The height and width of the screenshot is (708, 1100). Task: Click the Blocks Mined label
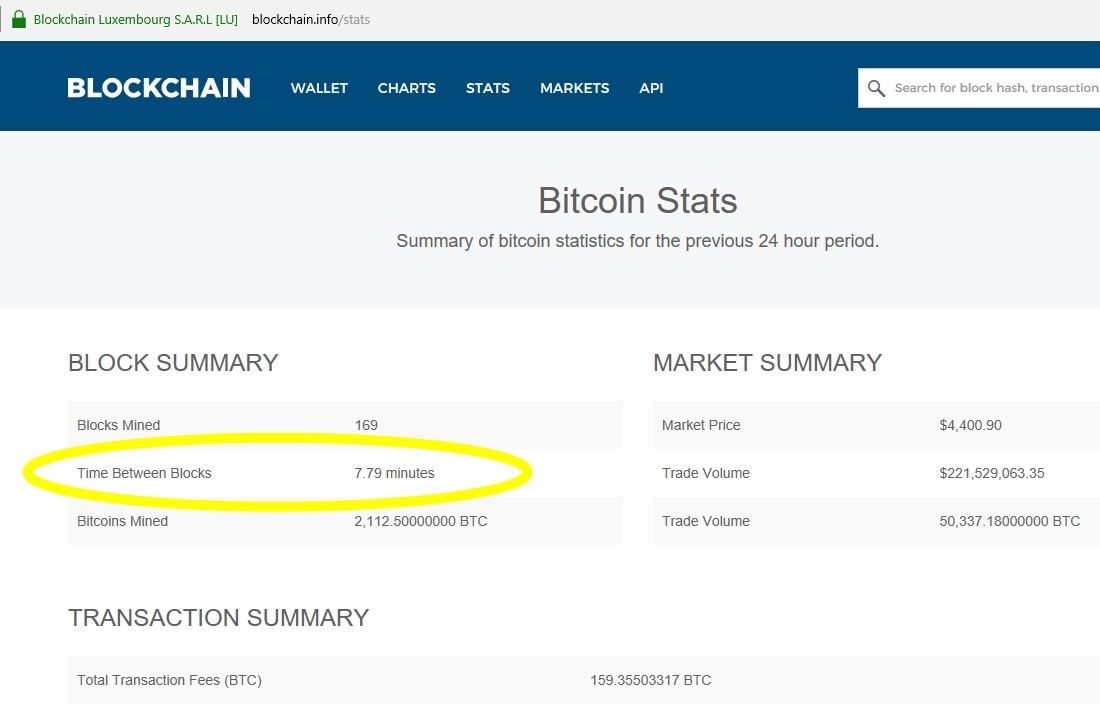(x=119, y=425)
